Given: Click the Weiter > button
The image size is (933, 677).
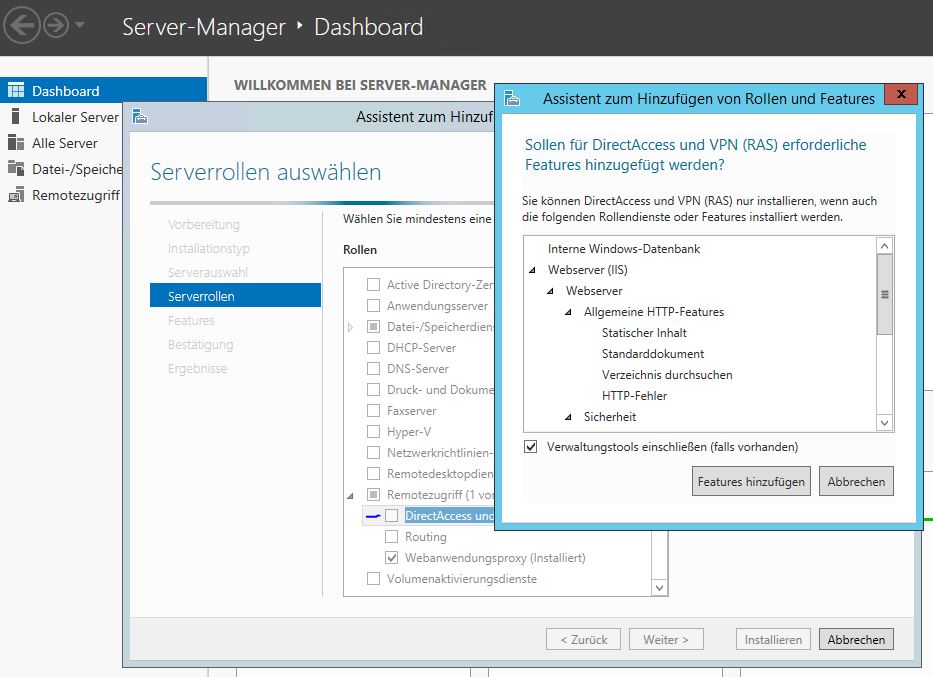Looking at the screenshot, I should (x=666, y=639).
